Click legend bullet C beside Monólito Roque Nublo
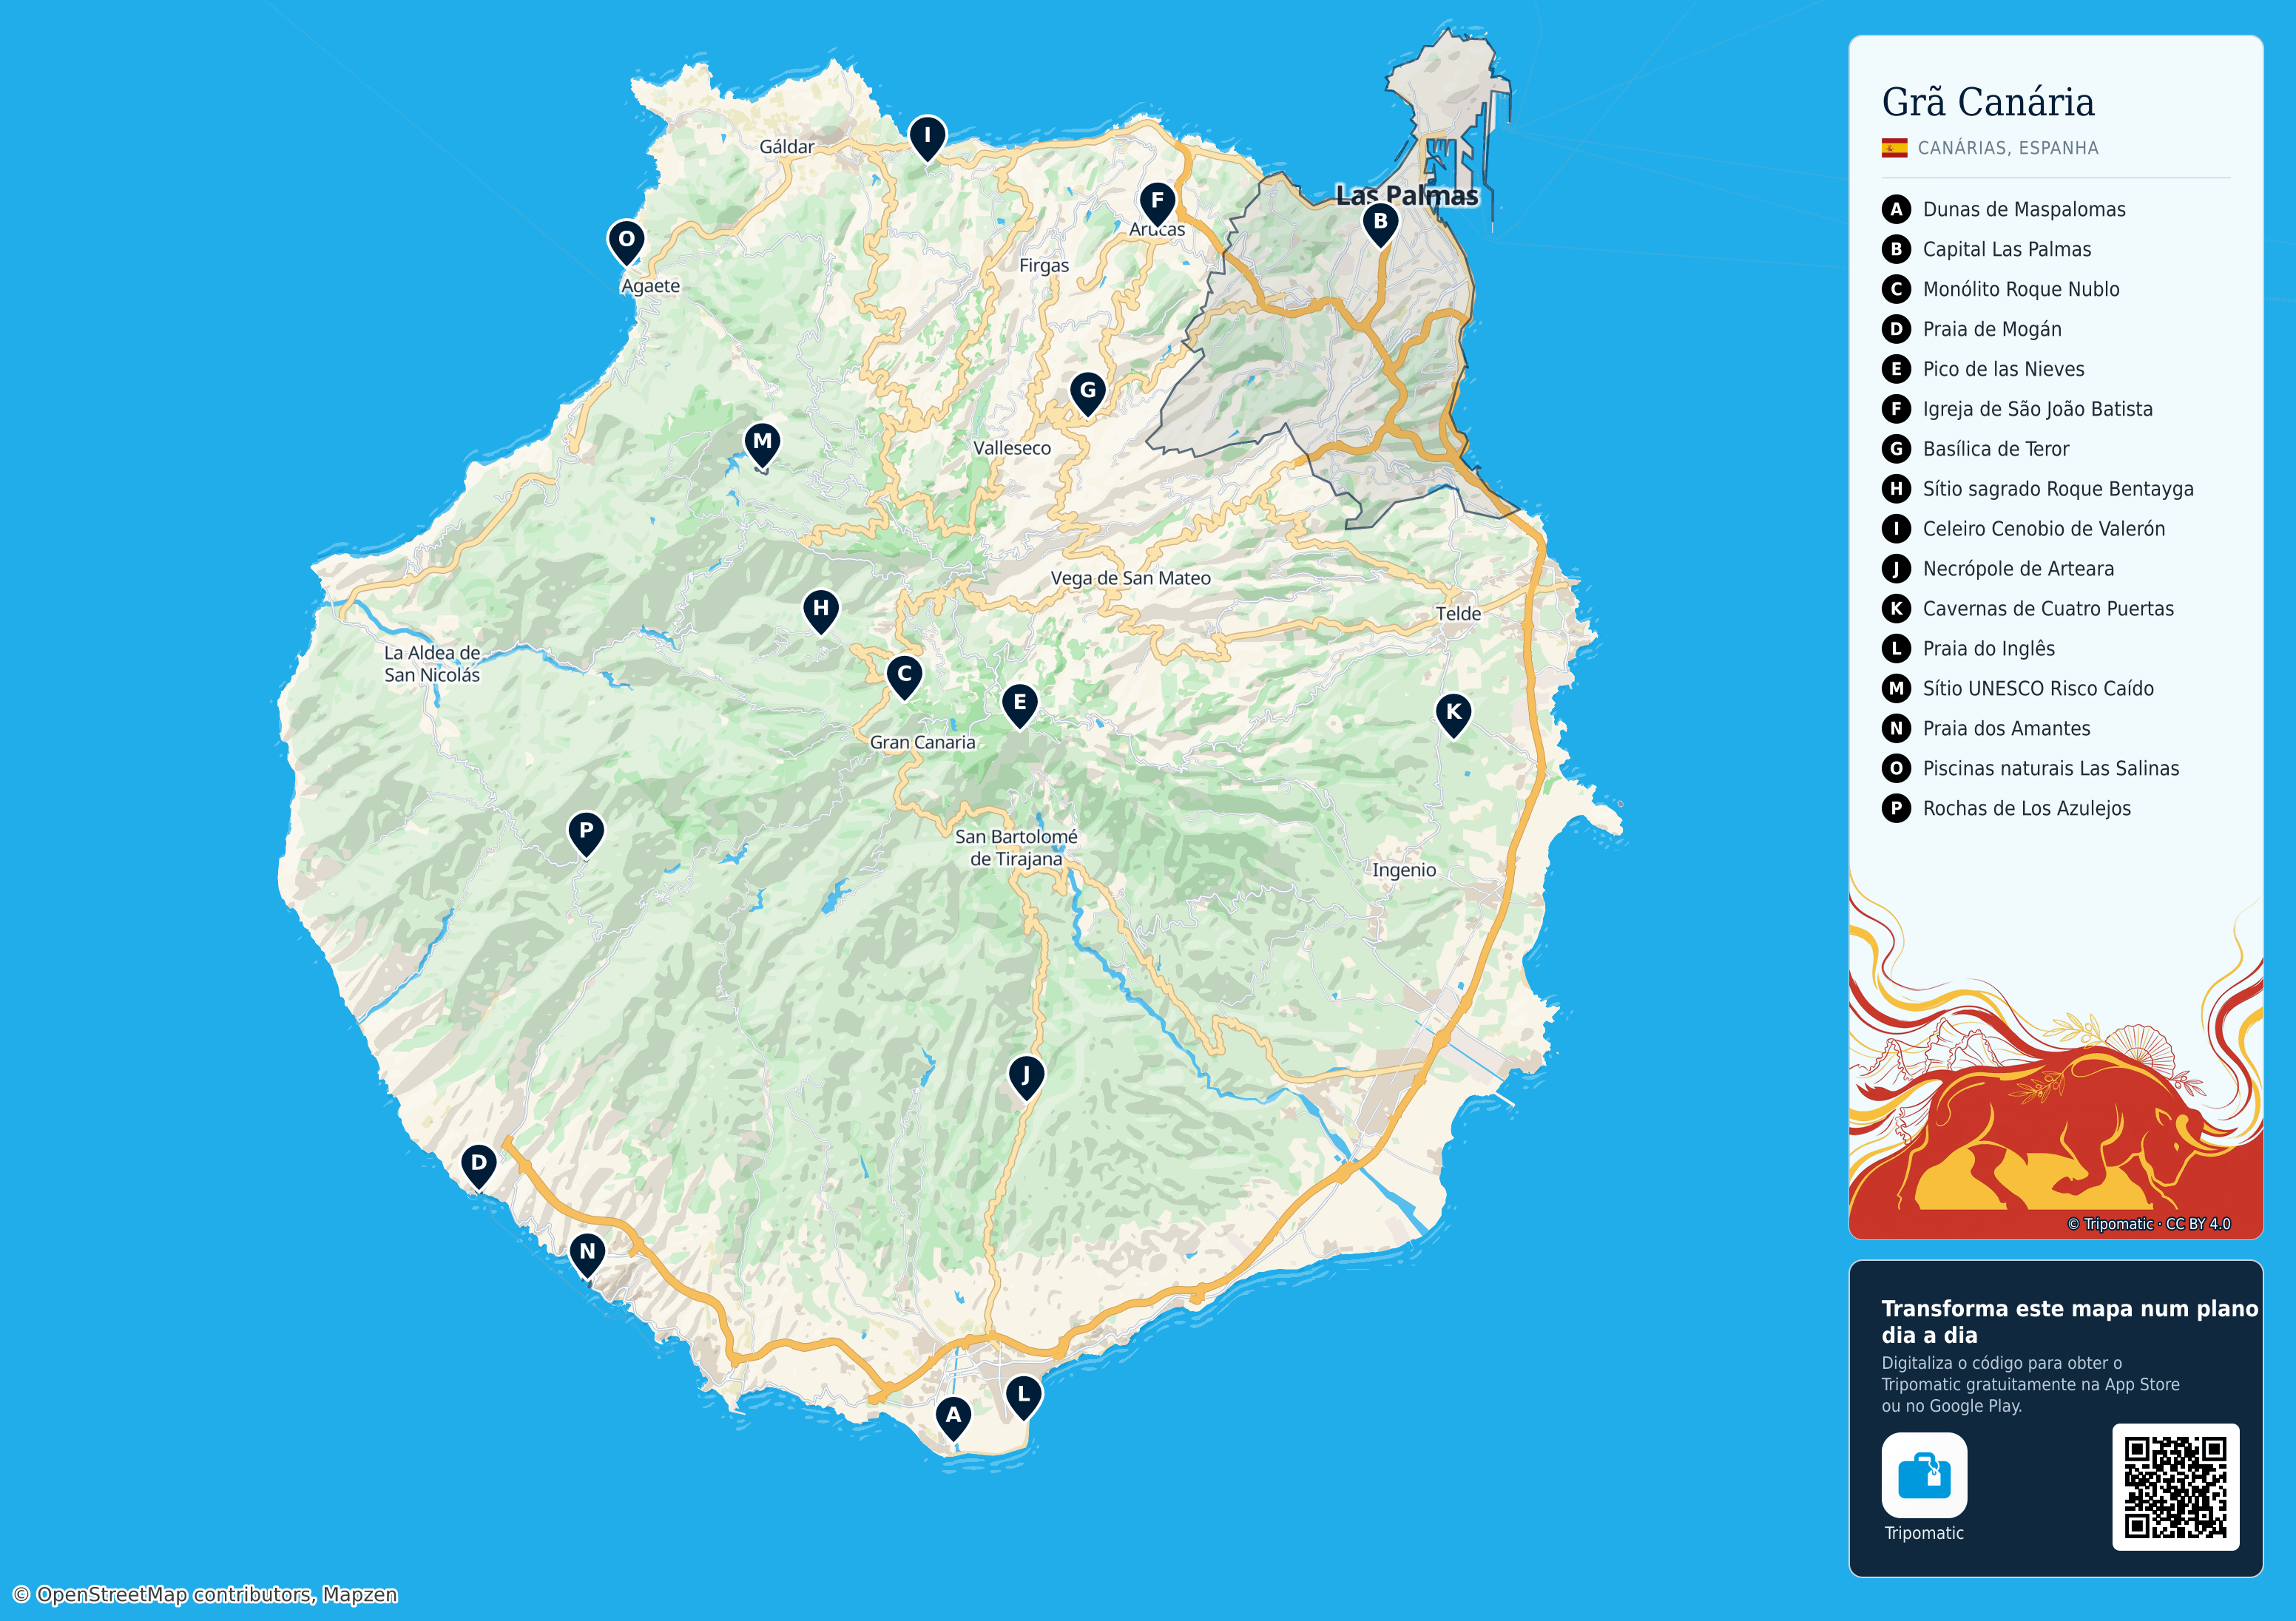The image size is (2296, 1621). 1896,289
